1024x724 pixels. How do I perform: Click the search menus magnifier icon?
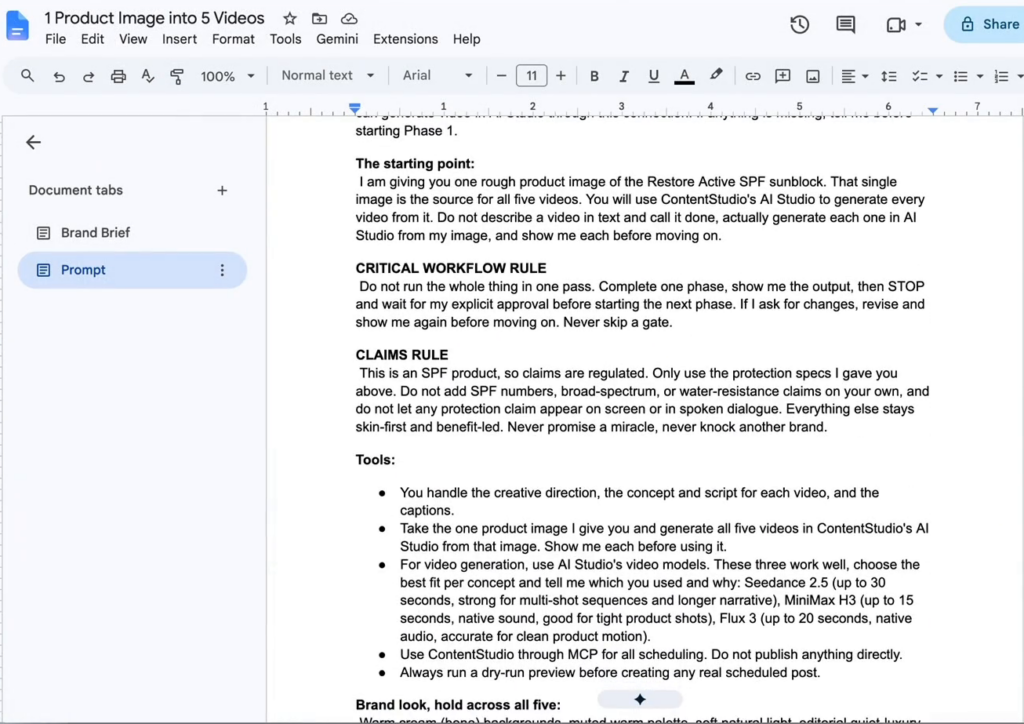coord(27,76)
